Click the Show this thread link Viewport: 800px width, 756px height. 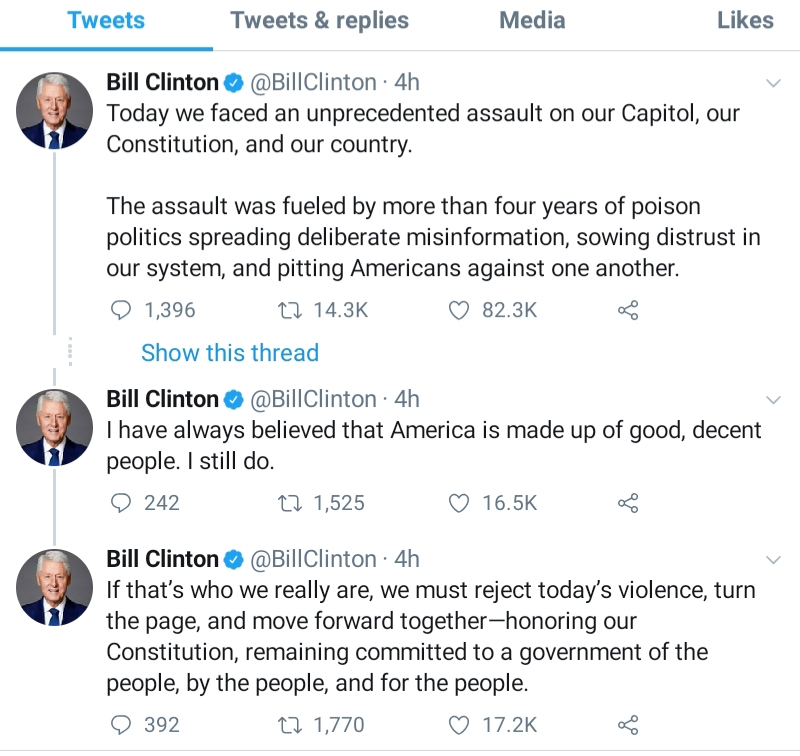230,353
